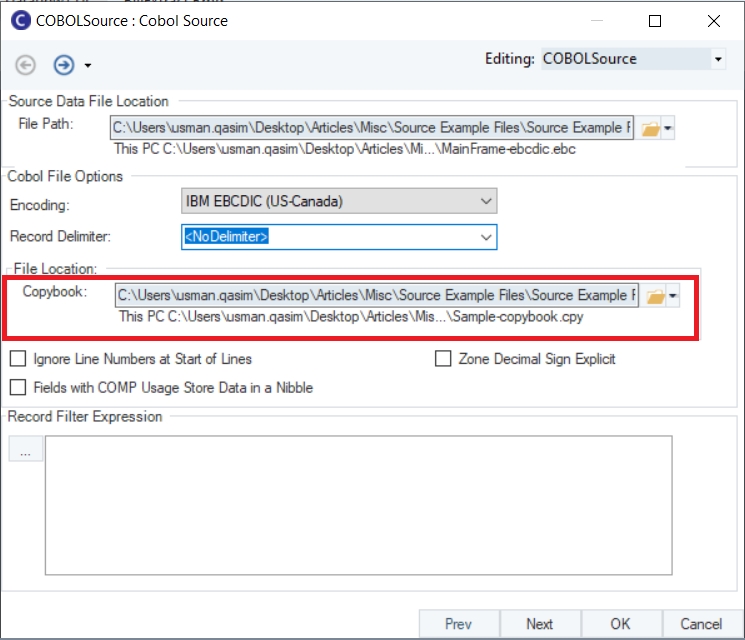The width and height of the screenshot is (745, 640).
Task: Click the Prev button
Action: tap(458, 623)
